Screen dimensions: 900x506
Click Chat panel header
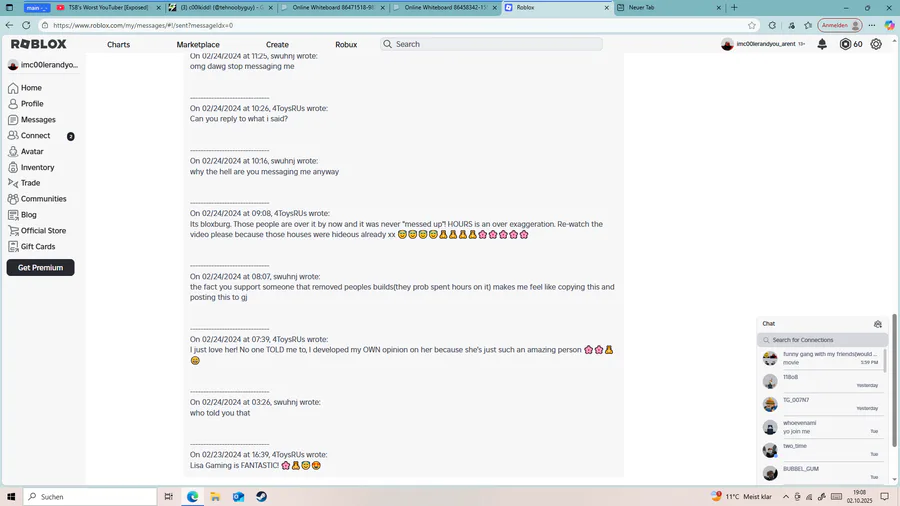point(822,324)
